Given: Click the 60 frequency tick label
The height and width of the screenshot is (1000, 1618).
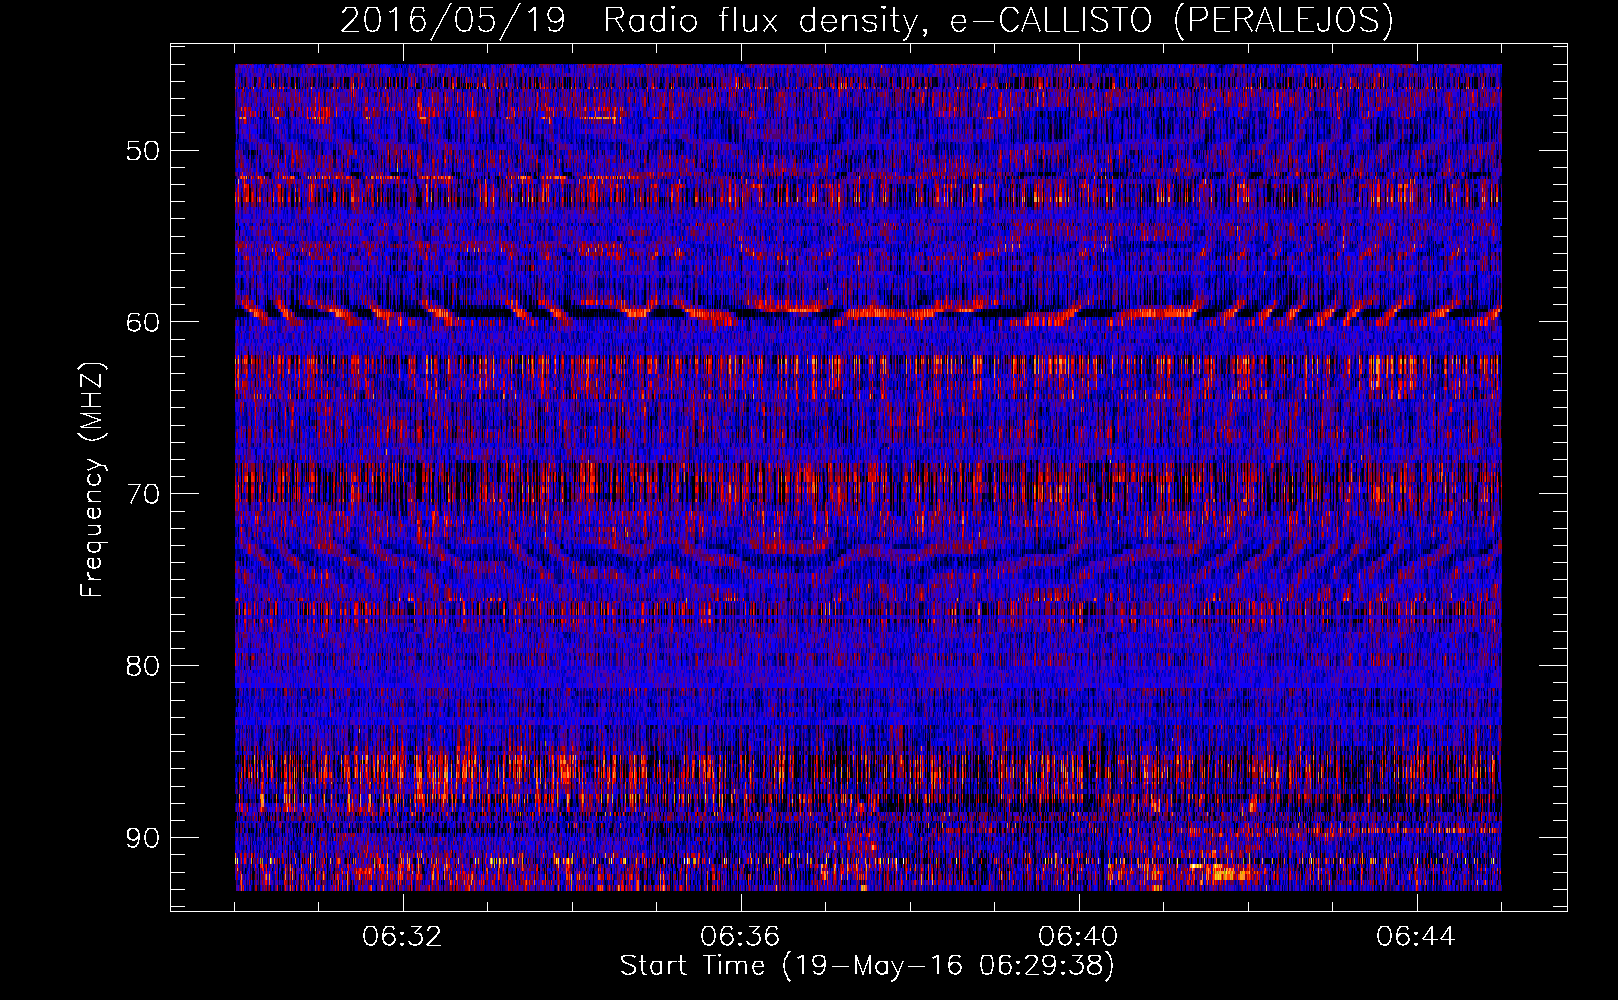Looking at the screenshot, I should 142,322.
